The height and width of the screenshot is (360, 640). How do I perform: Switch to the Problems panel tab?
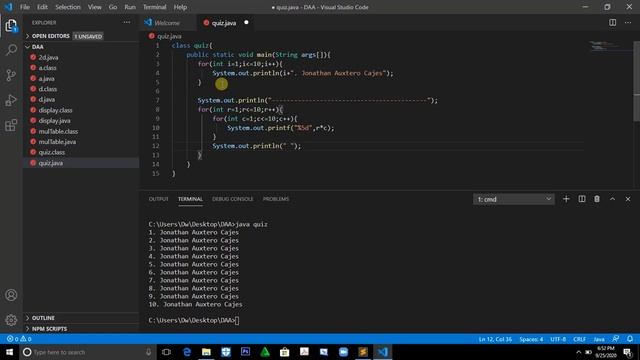tap(276, 199)
